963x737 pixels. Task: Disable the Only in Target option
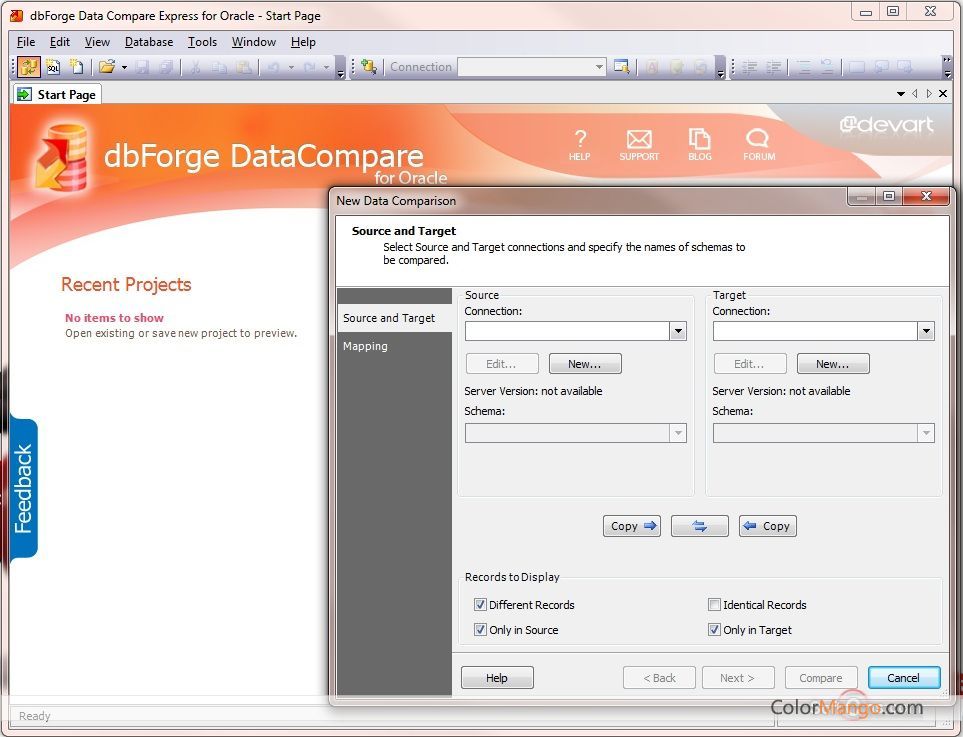pyautogui.click(x=715, y=629)
